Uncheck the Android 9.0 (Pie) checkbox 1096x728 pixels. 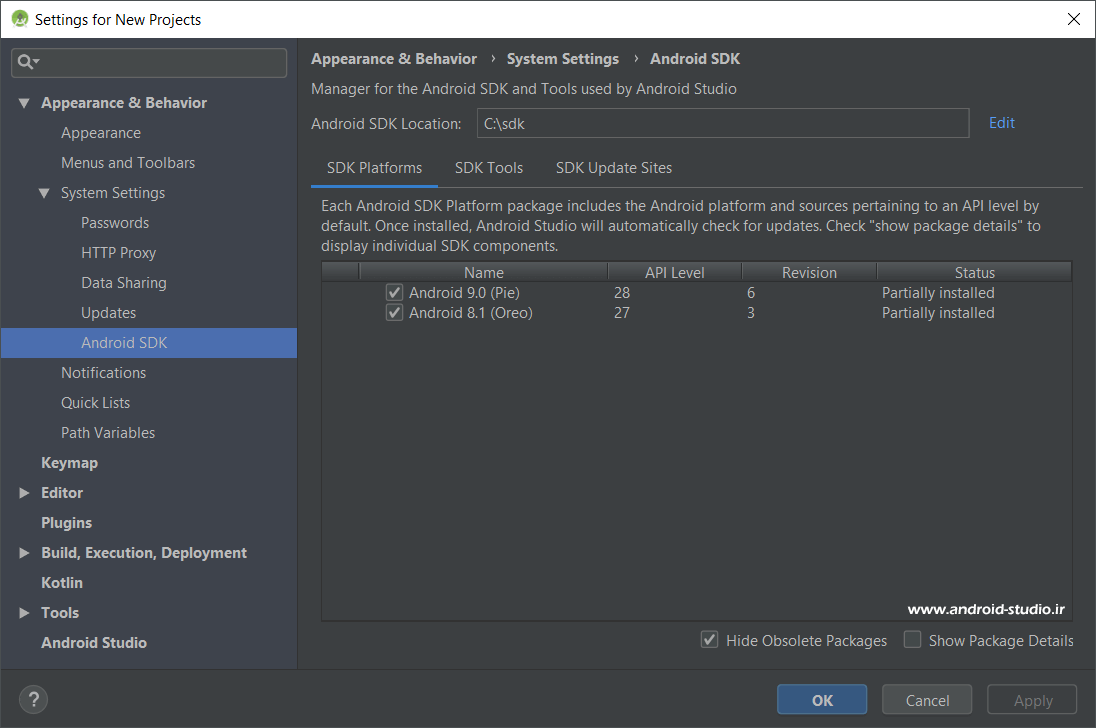pos(394,292)
